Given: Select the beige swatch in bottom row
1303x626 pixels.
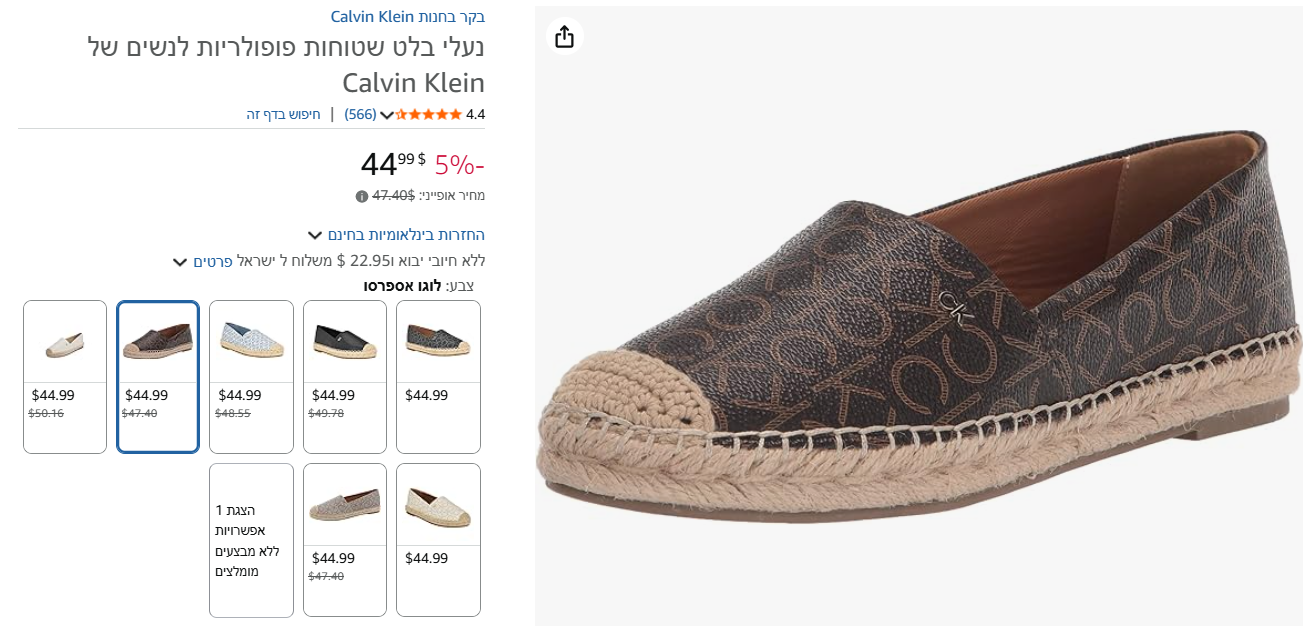Looking at the screenshot, I should pyautogui.click(x=439, y=539).
